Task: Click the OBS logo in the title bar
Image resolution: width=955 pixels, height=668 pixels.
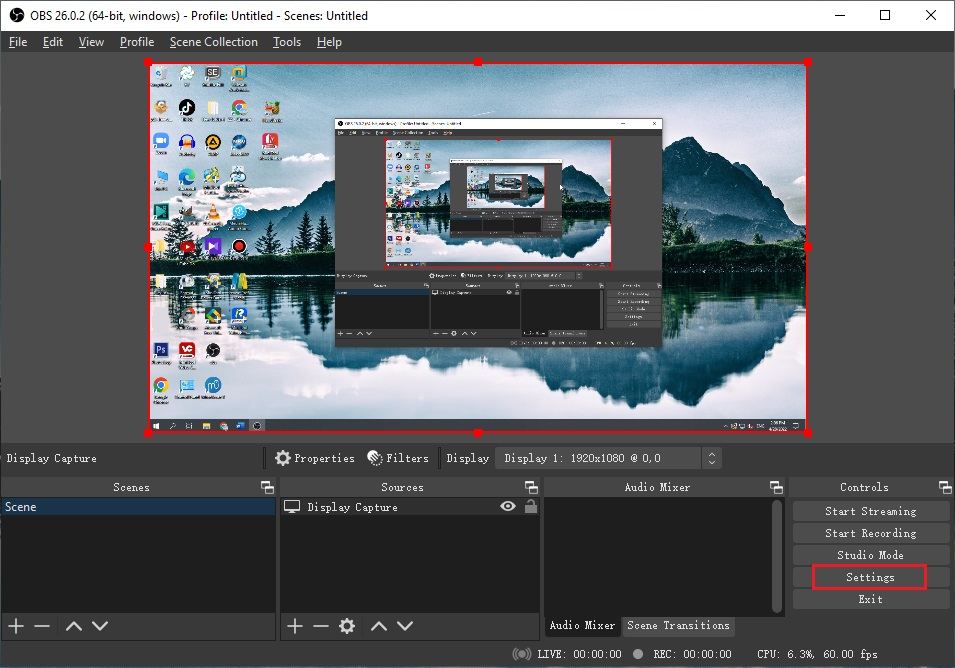Action: tap(16, 15)
